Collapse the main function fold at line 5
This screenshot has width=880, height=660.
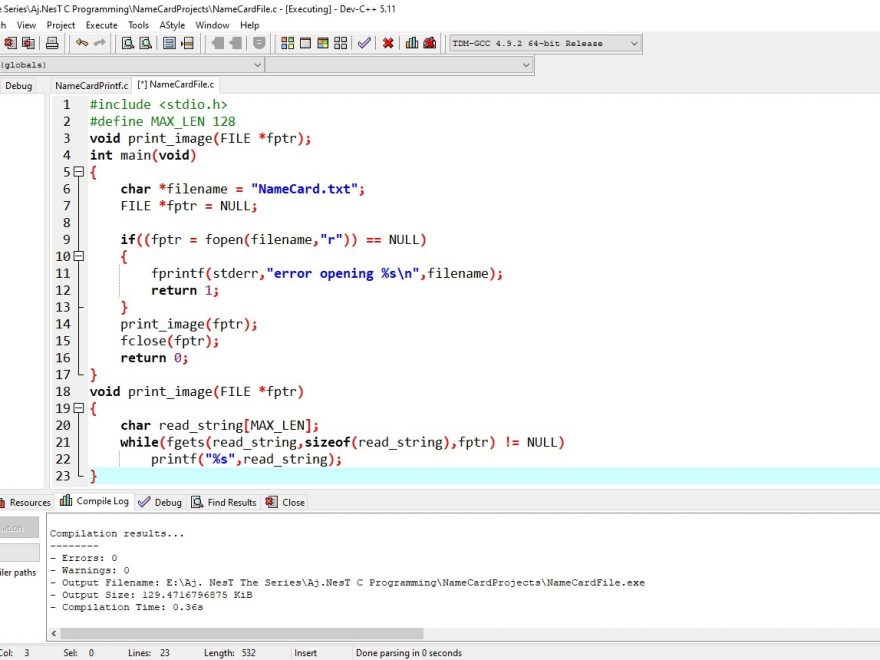point(80,172)
